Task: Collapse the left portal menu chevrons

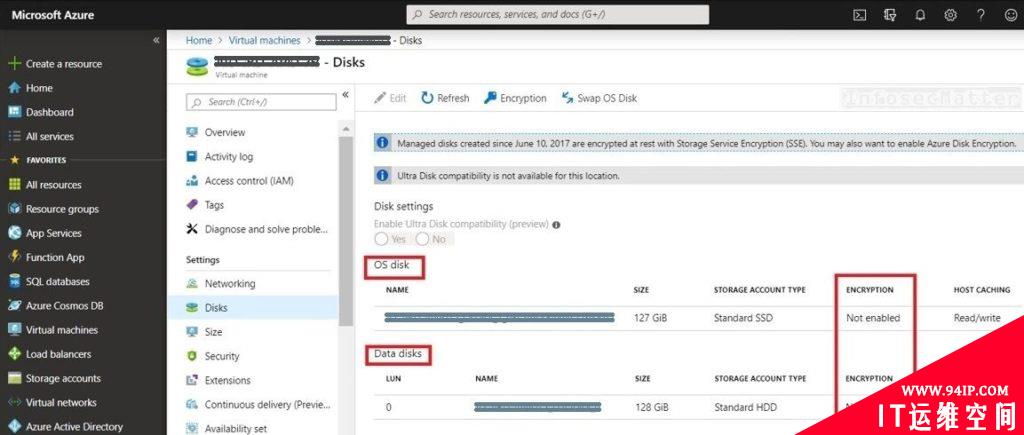Action: coord(156,40)
